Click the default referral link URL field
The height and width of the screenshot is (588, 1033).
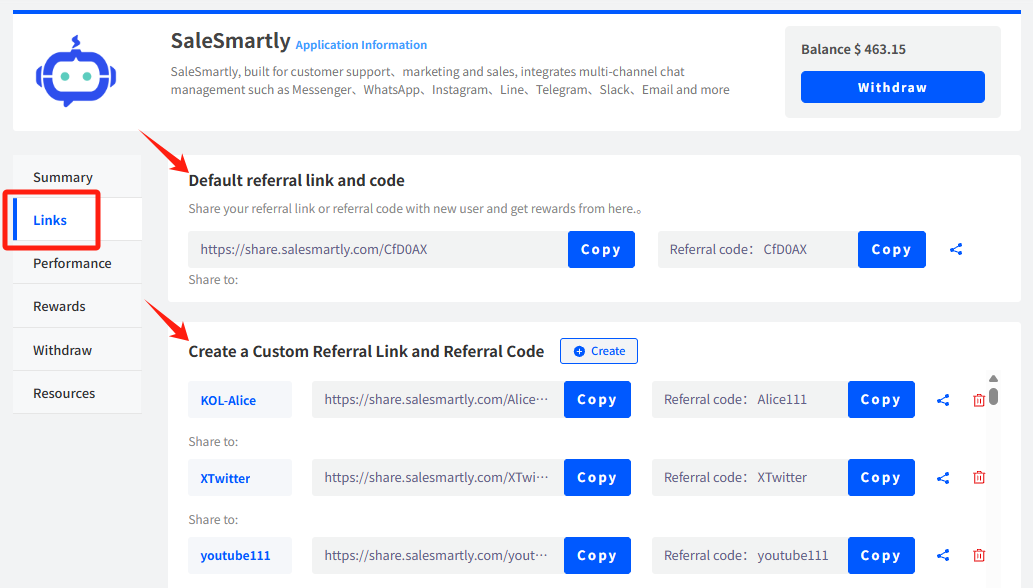(378, 250)
